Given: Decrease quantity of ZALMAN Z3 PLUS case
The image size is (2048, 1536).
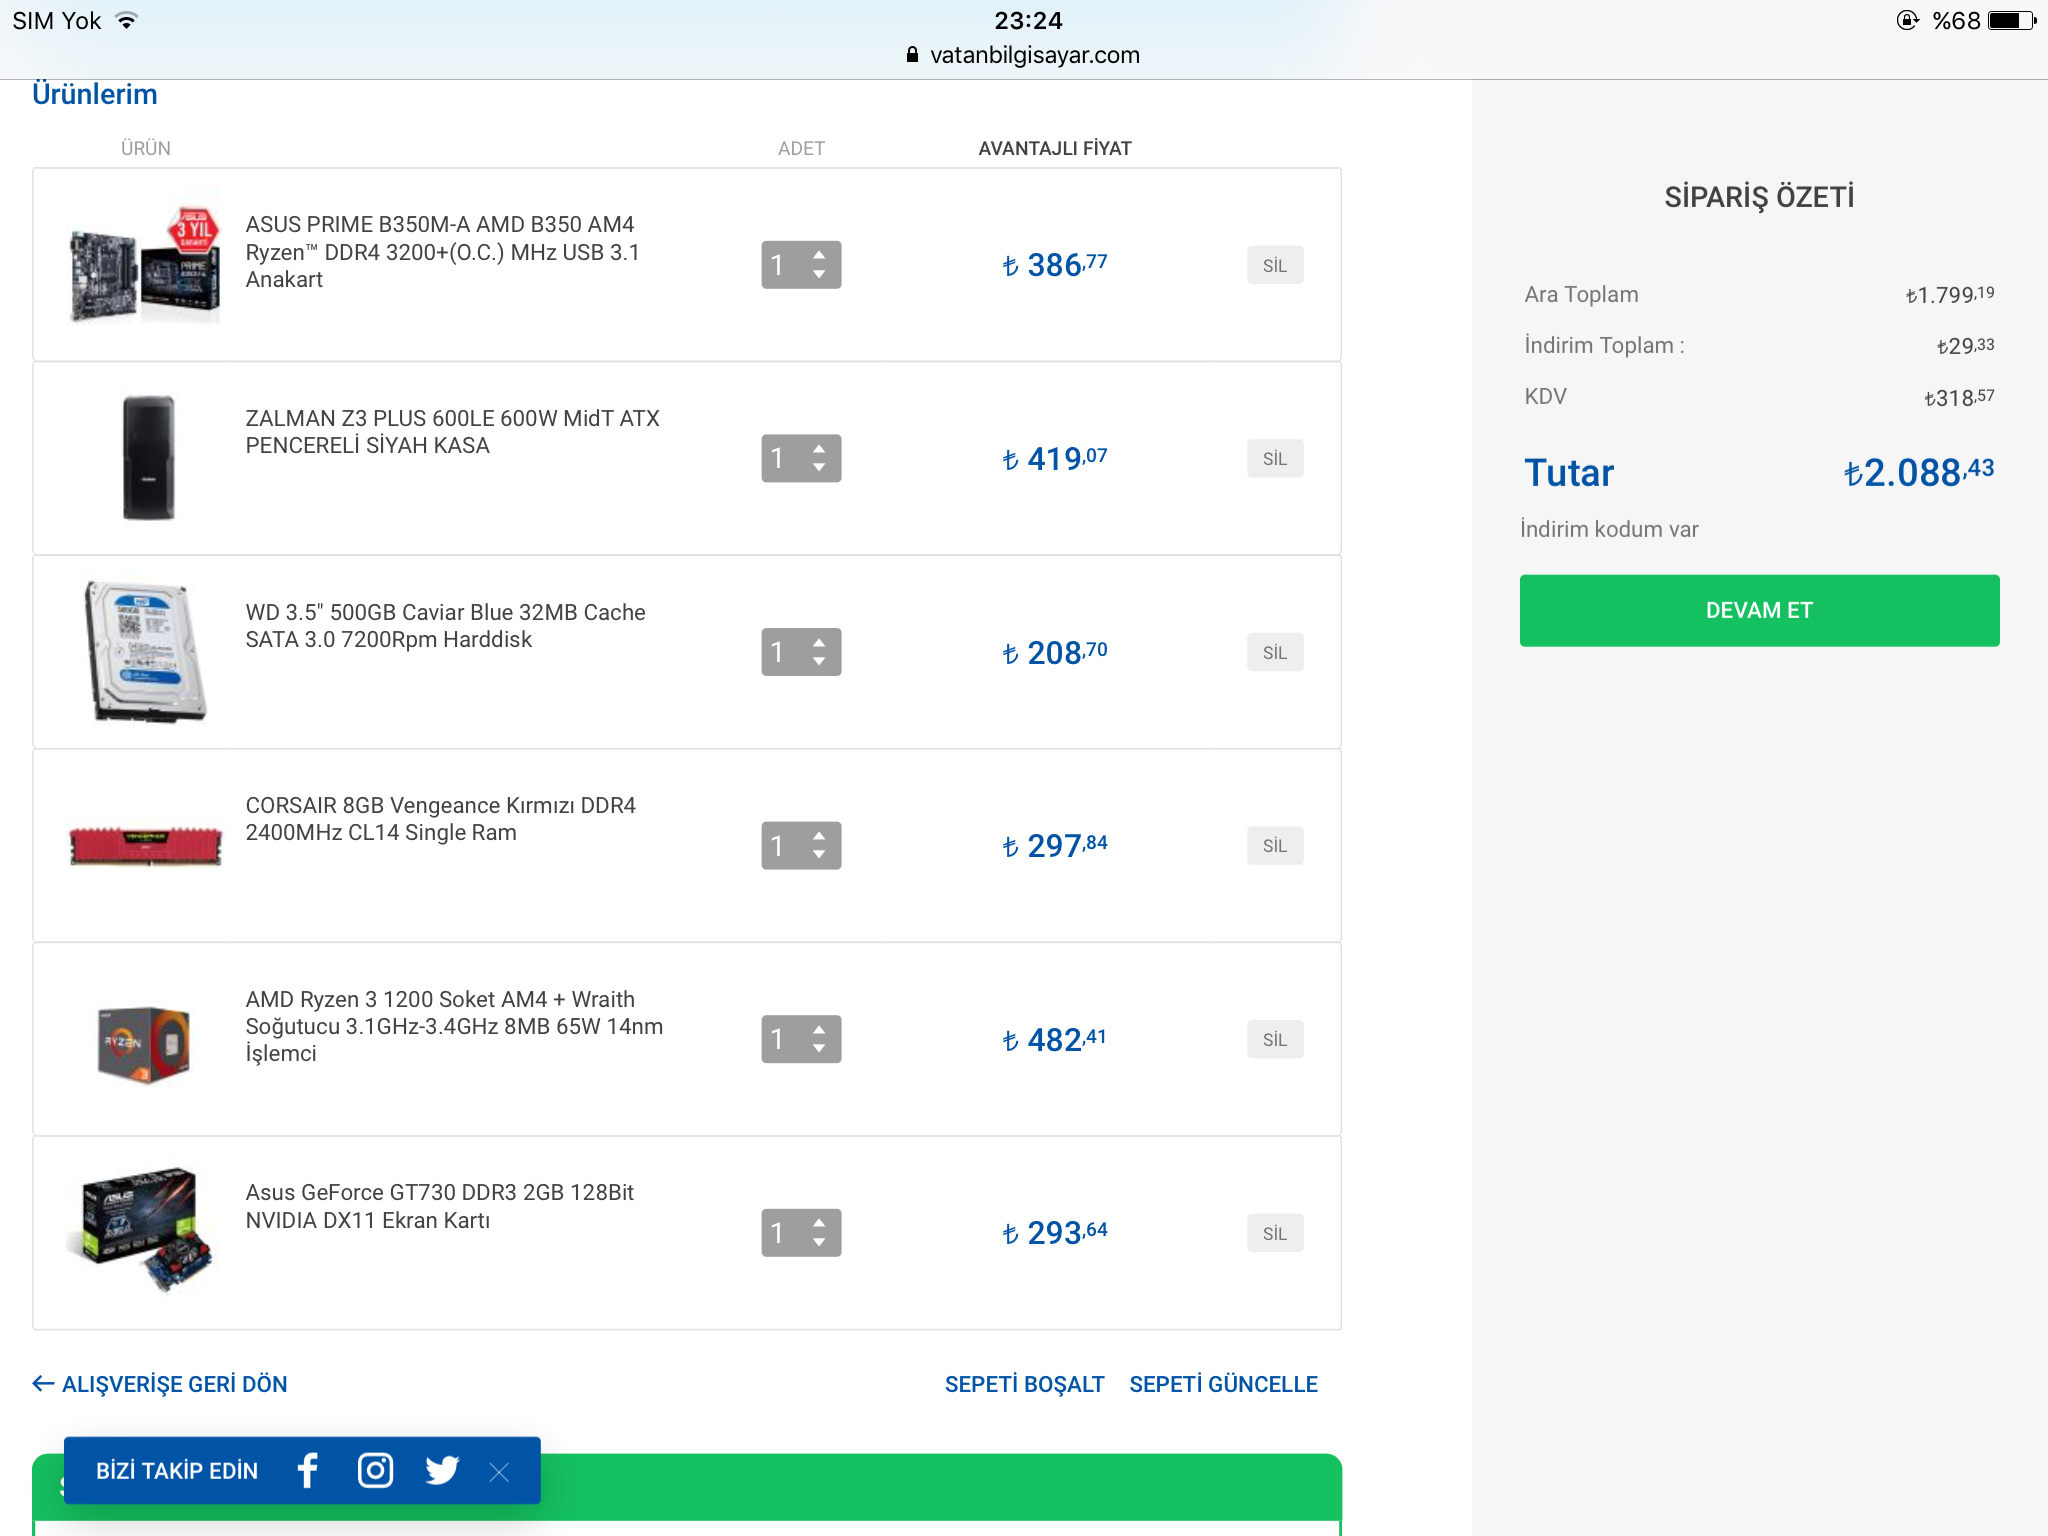Looking at the screenshot, I should 819,469.
